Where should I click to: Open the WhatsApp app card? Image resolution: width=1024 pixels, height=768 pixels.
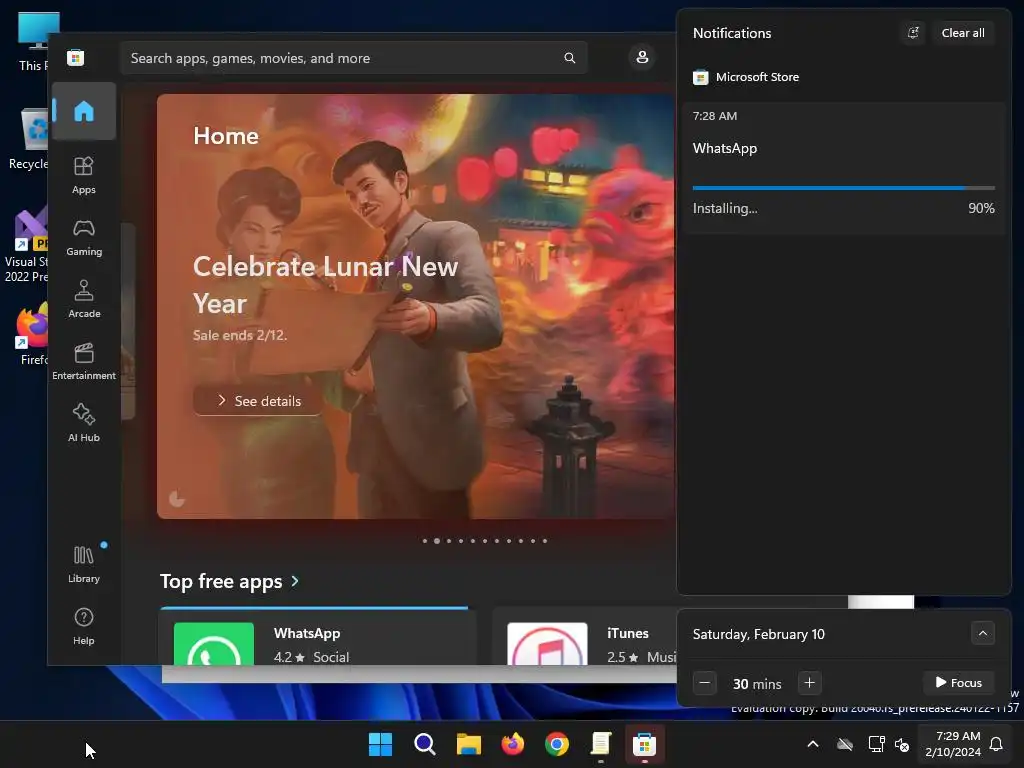coord(318,637)
